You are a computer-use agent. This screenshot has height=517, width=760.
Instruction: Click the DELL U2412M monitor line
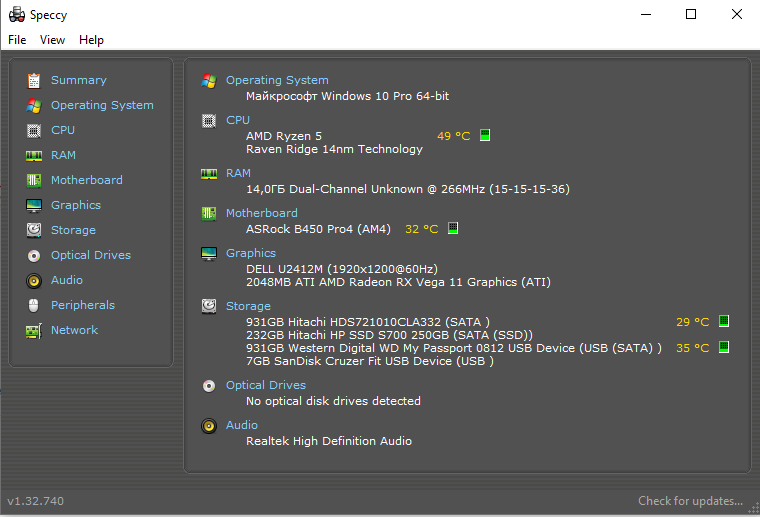[342, 269]
